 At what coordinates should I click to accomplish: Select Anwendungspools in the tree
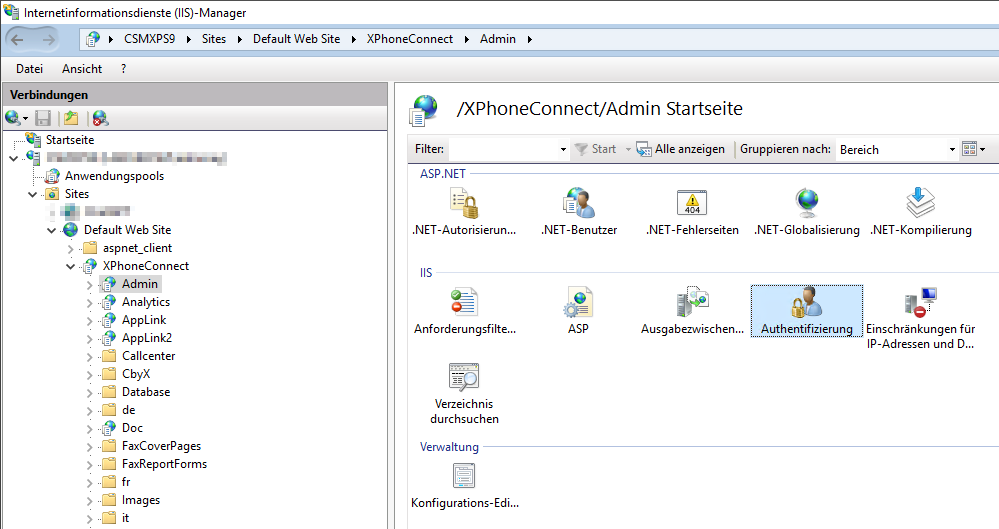click(x=115, y=176)
